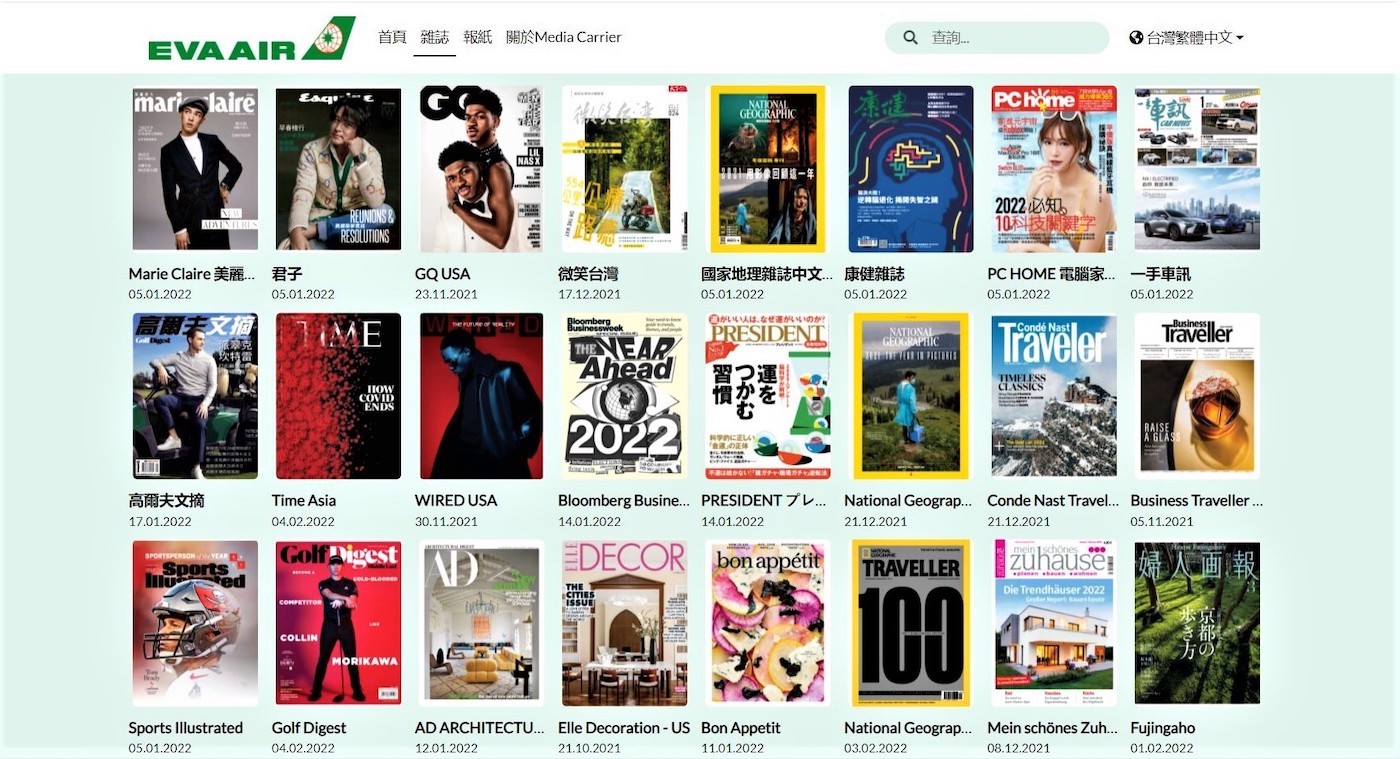Viewport: 1400px width, 759px height.
Task: Open the Time Asia cover
Action: click(338, 396)
